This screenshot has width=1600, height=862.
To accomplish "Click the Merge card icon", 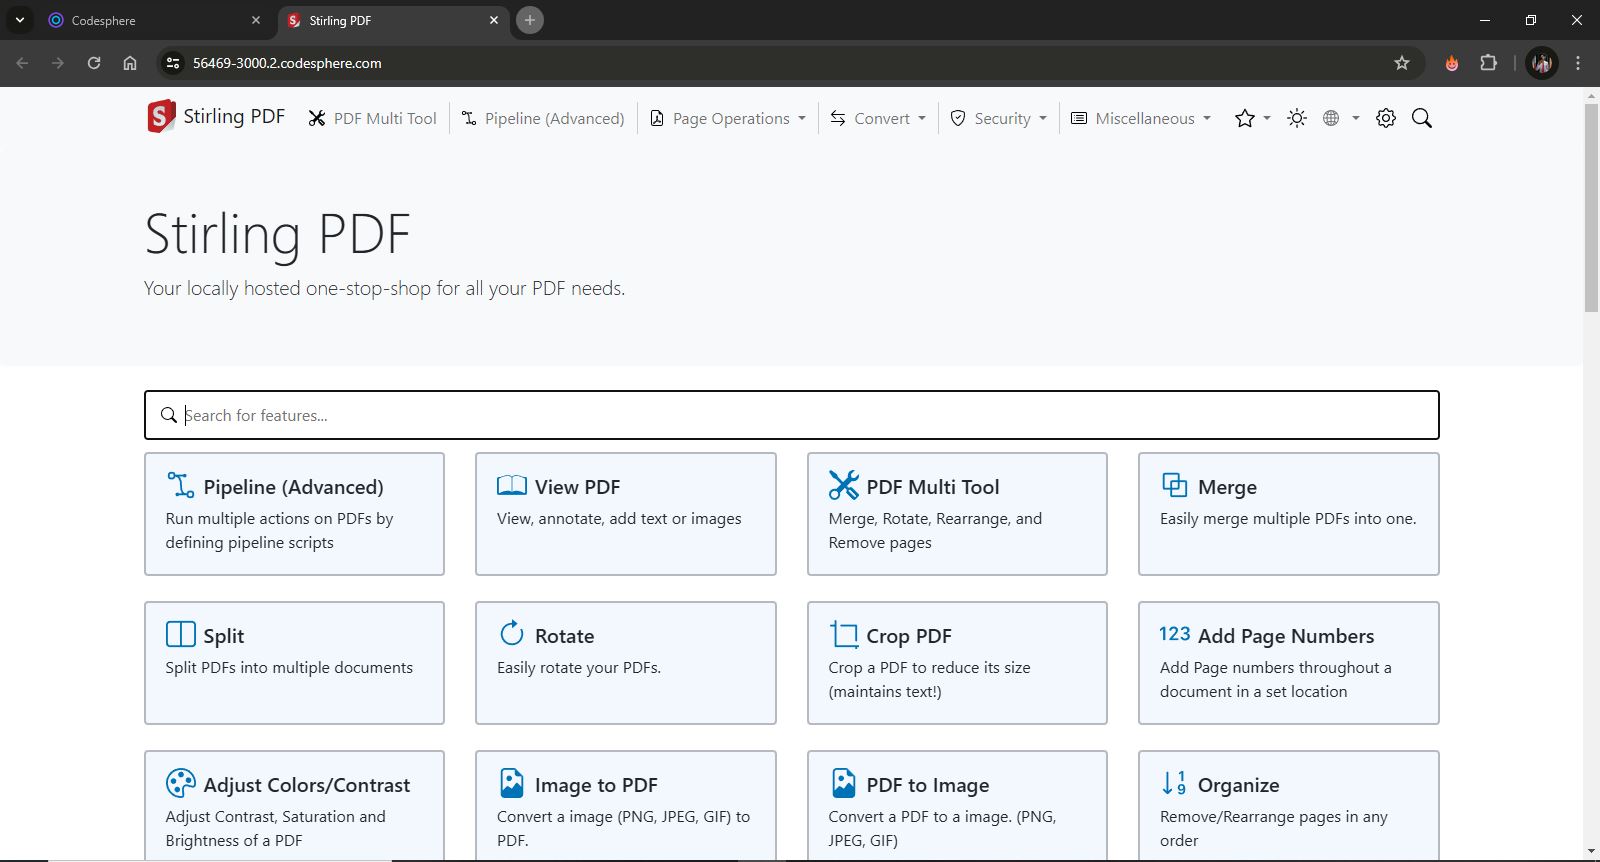I will [1175, 485].
